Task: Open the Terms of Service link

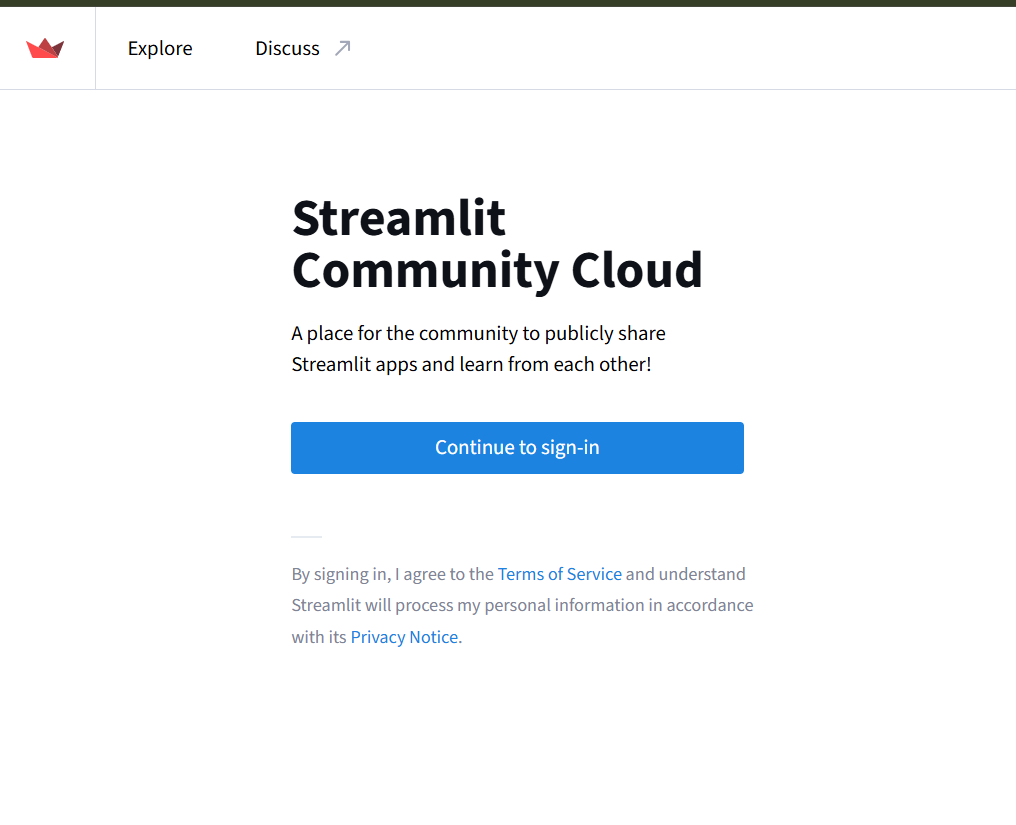Action: coord(560,574)
